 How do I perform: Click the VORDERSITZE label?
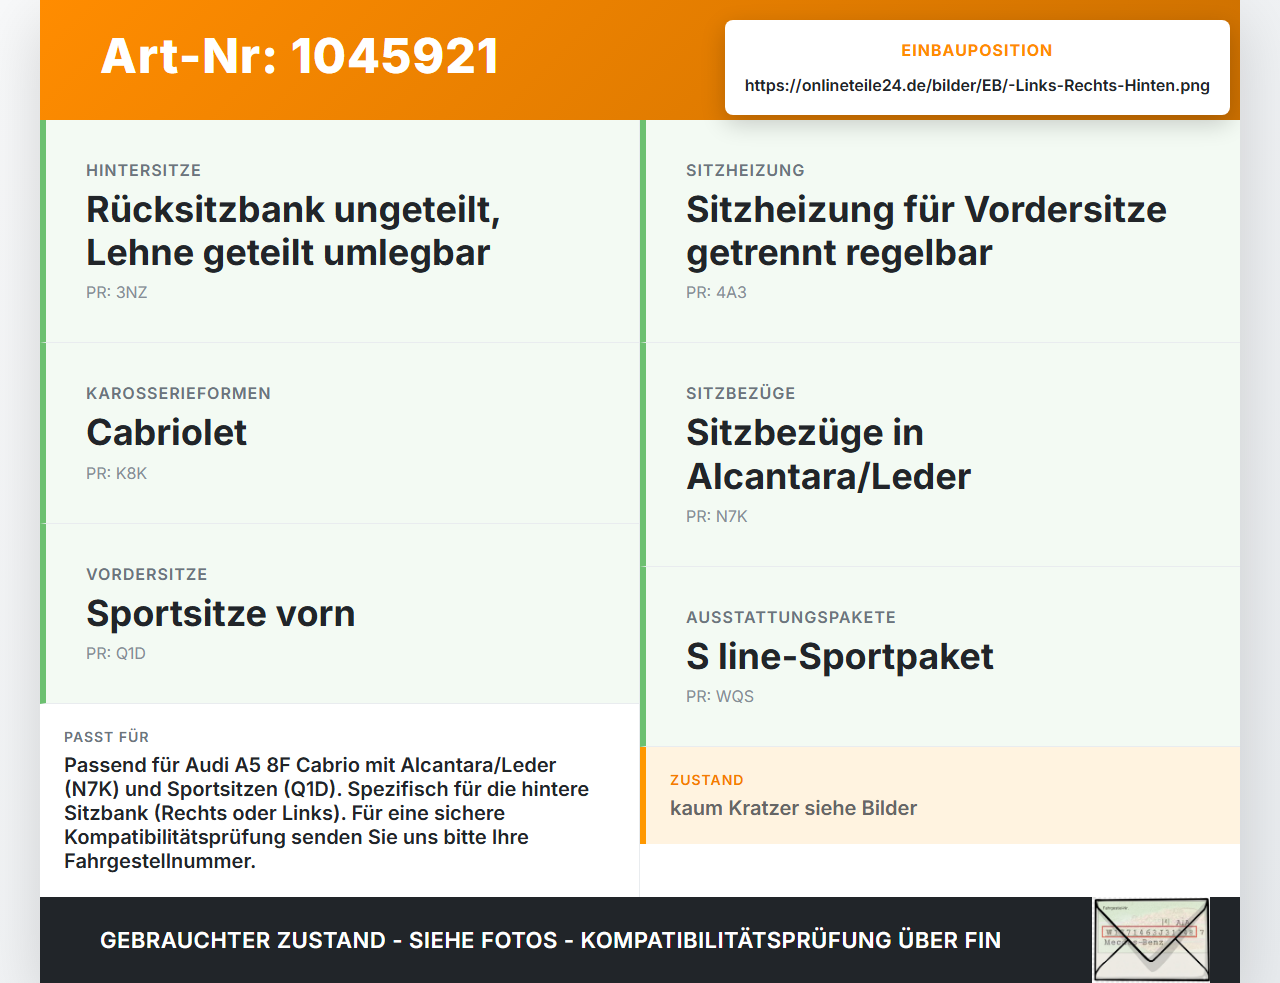coord(147,574)
